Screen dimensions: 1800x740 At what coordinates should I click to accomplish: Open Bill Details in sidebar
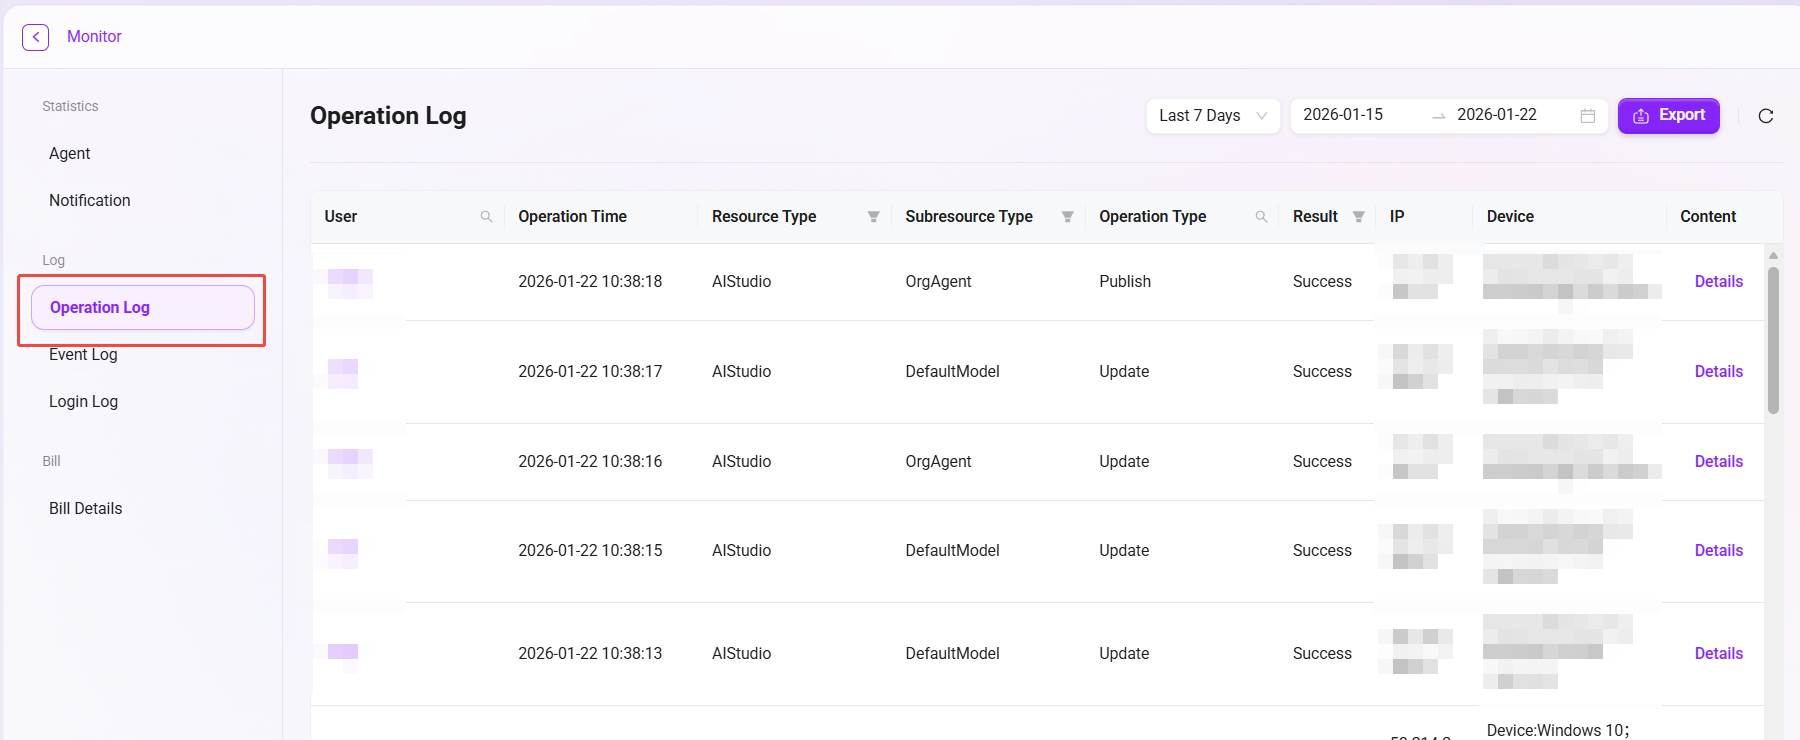[x=86, y=508]
